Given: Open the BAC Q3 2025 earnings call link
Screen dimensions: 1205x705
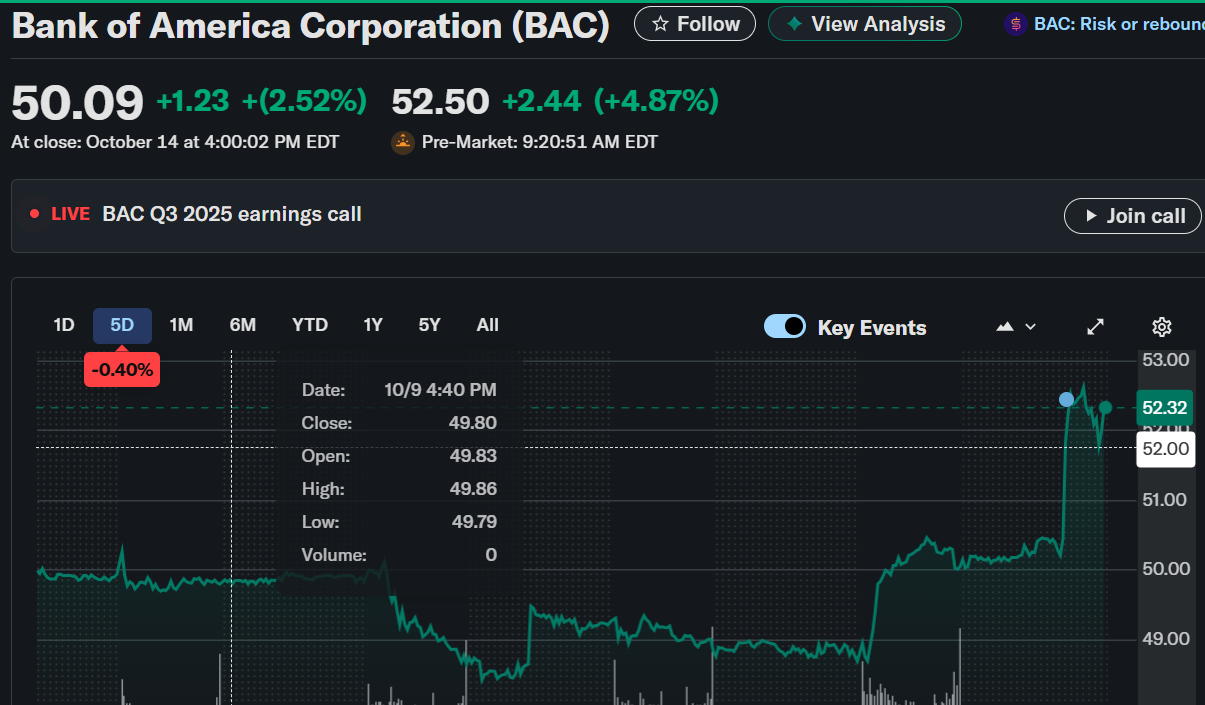Looking at the screenshot, I should coord(232,214).
